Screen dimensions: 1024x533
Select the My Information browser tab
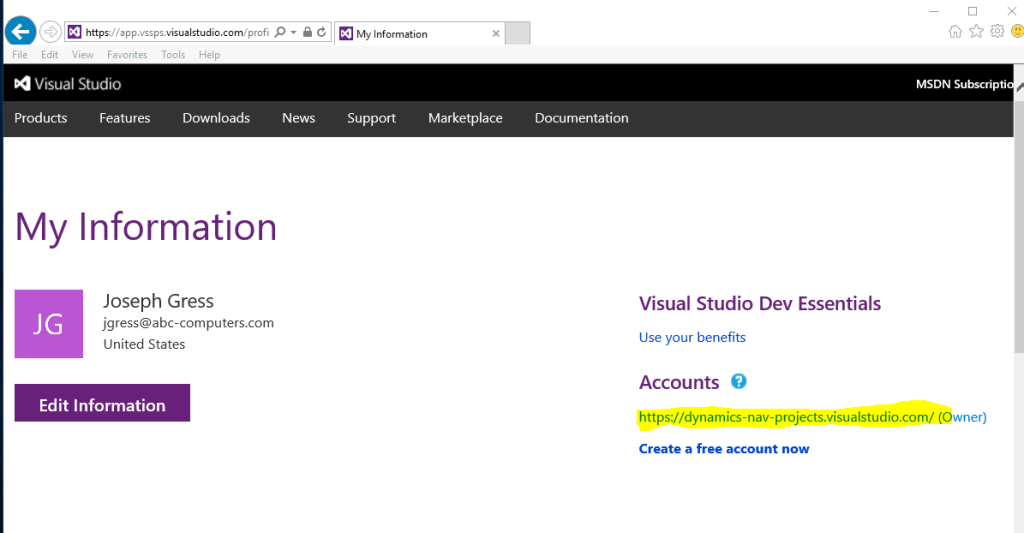tap(419, 33)
